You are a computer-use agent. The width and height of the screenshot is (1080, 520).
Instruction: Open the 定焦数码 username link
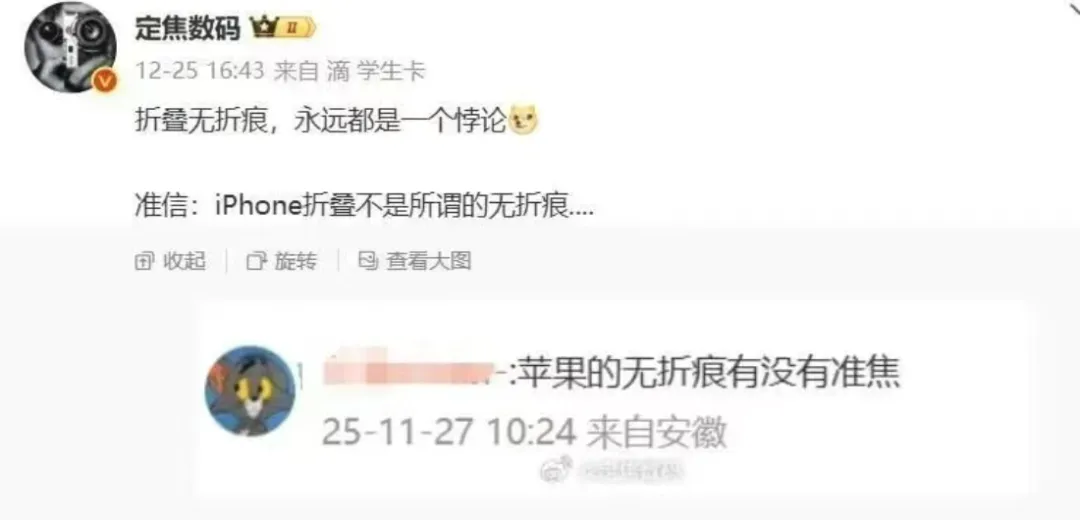[187, 28]
